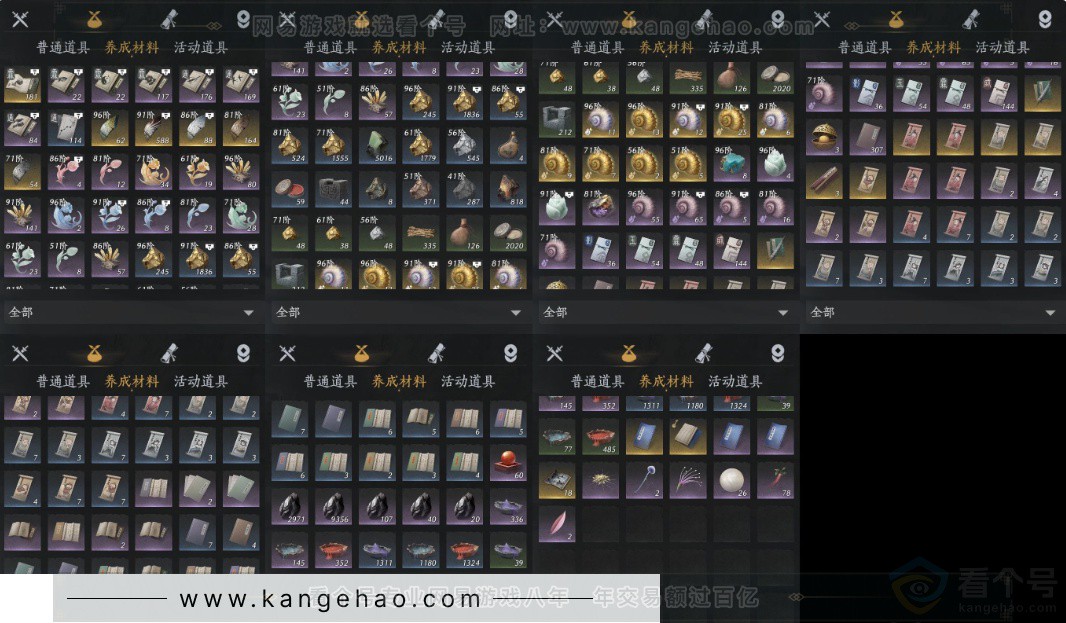The height and width of the screenshot is (623, 1066).
Task: Open the 全部 dropdown under second inventory
Action: pyautogui.click(x=397, y=312)
